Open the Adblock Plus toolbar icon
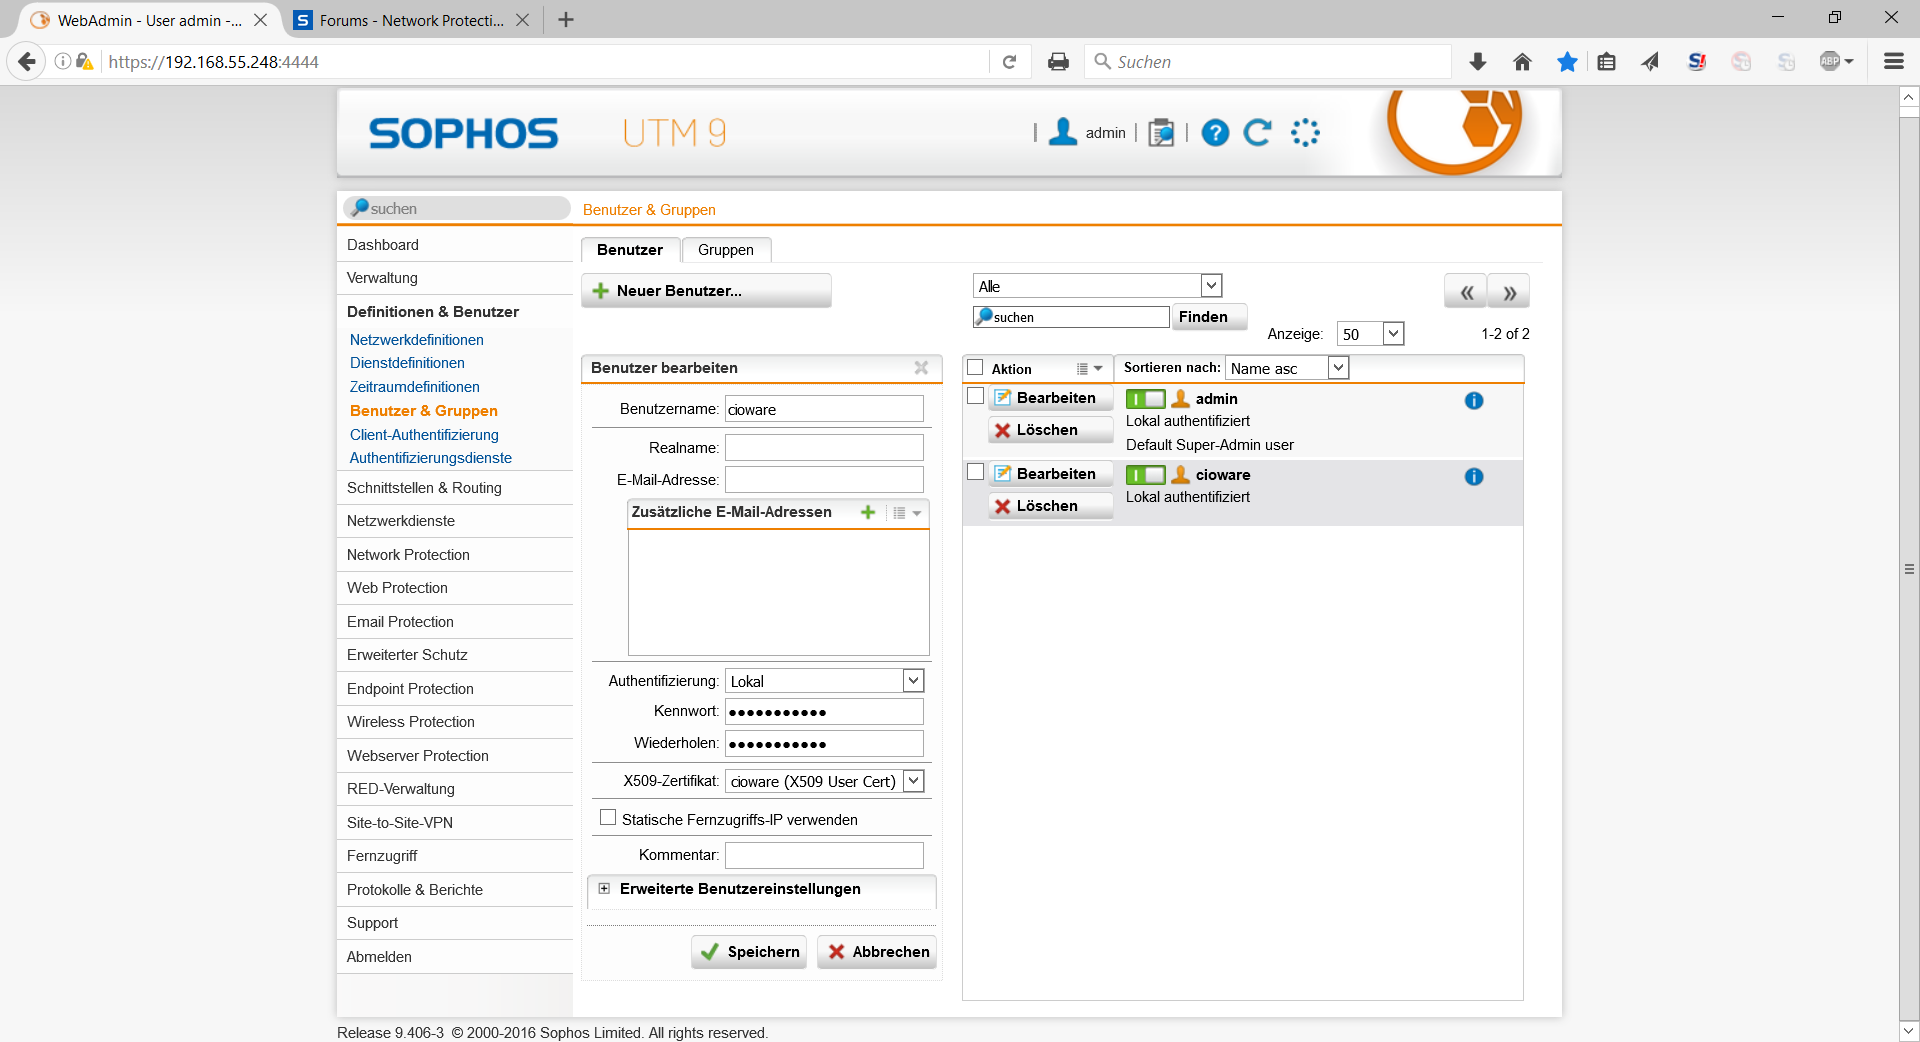This screenshot has width=1920, height=1042. 1836,62
